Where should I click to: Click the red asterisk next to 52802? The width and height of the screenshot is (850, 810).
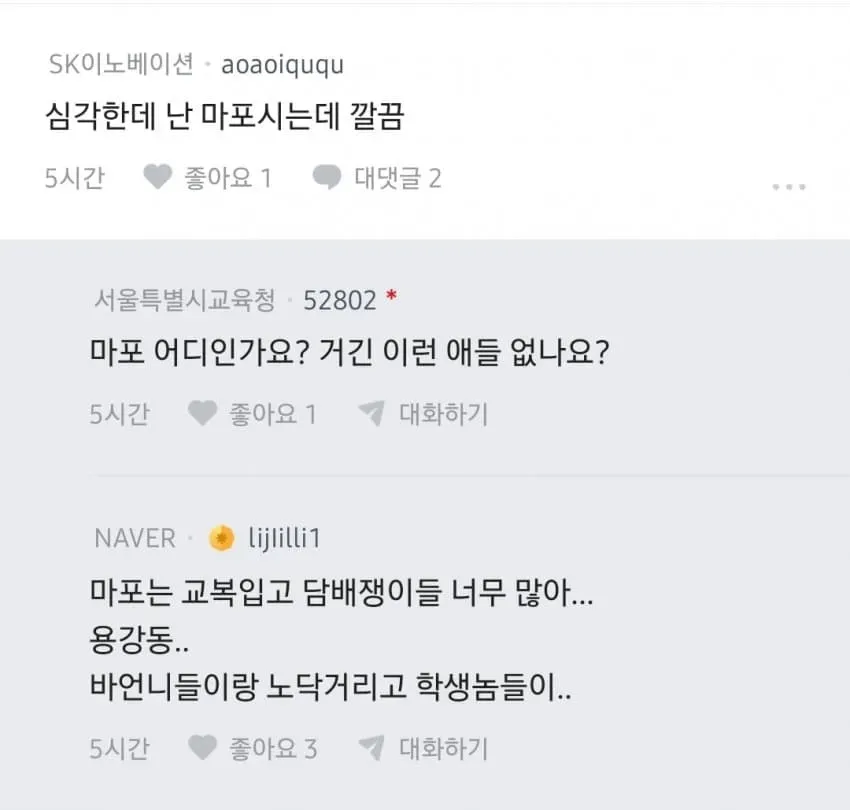[x=391, y=295]
